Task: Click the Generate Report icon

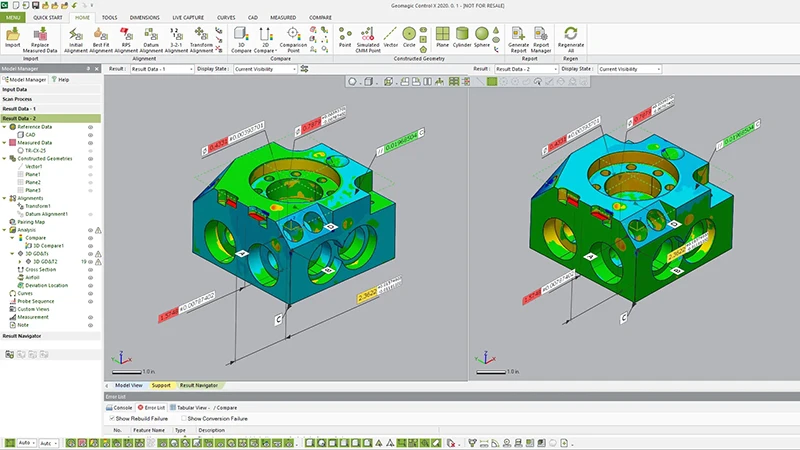Action: [x=519, y=36]
